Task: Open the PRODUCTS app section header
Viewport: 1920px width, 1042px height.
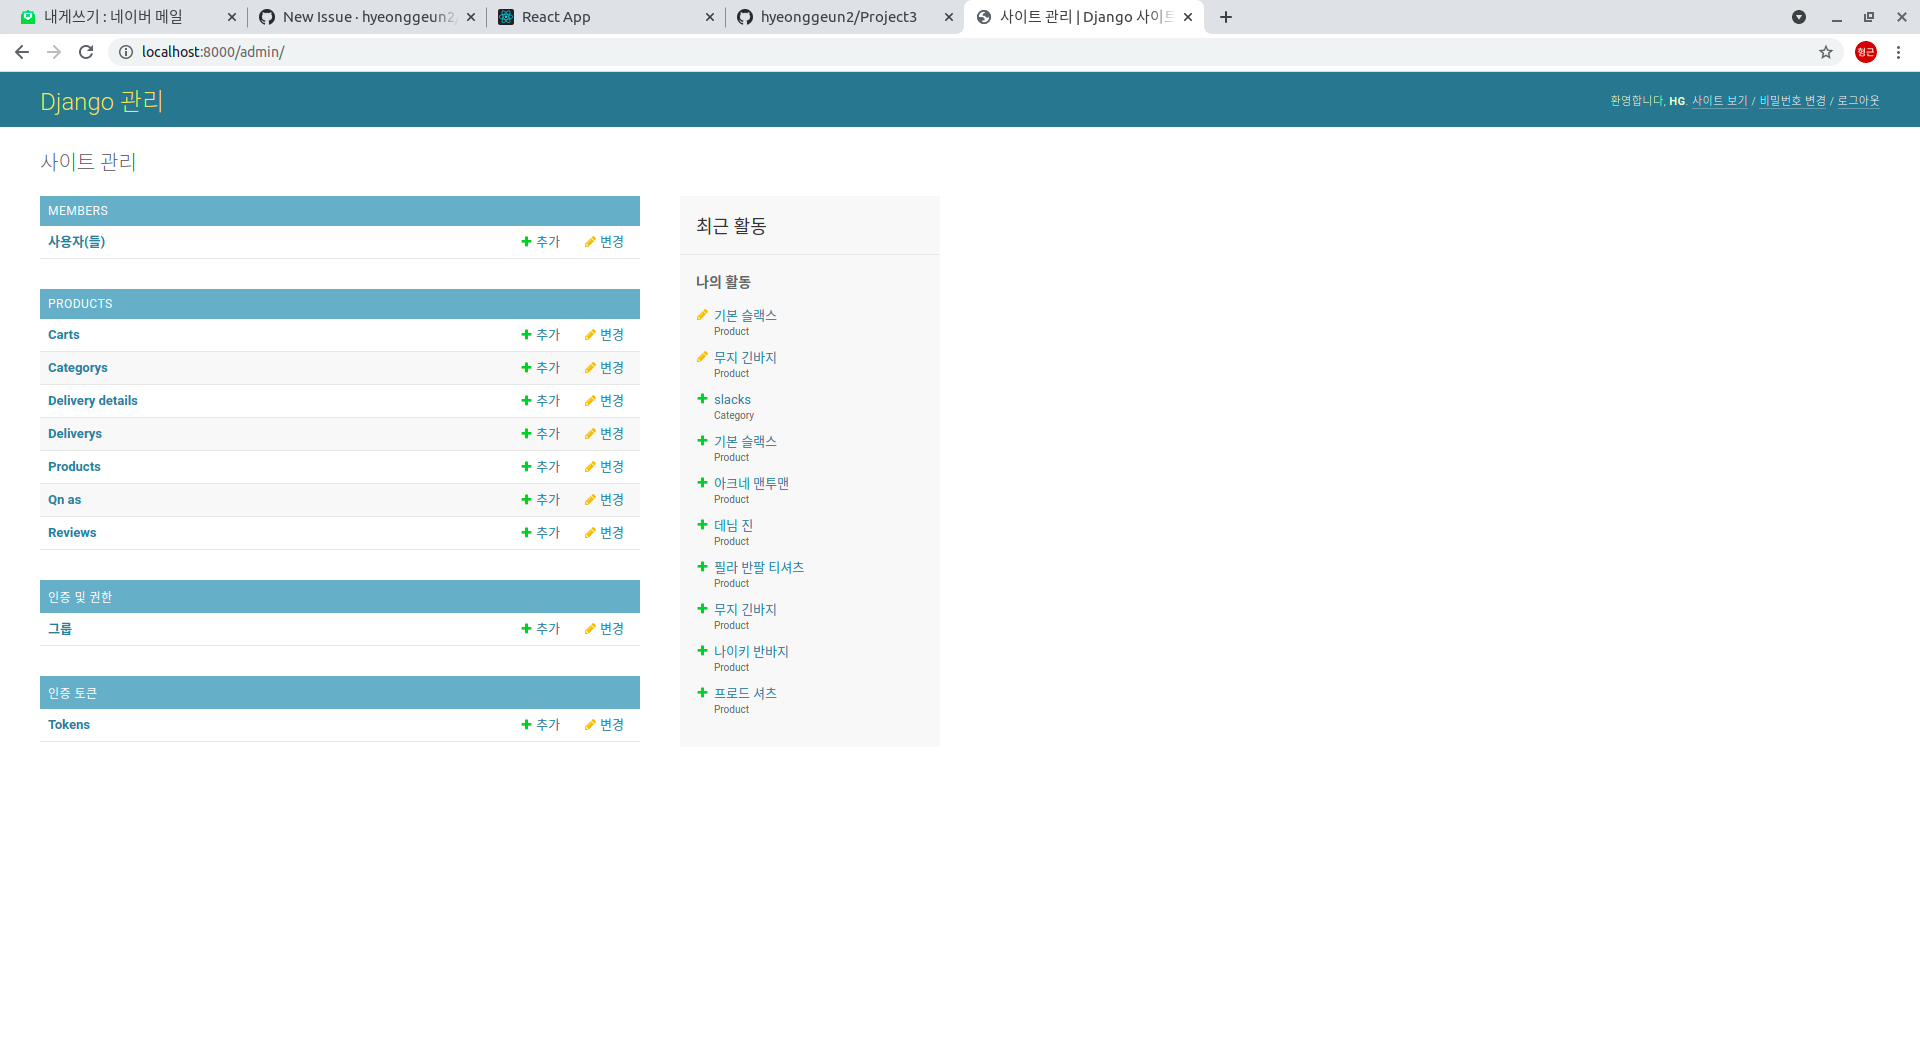Action: [80, 304]
